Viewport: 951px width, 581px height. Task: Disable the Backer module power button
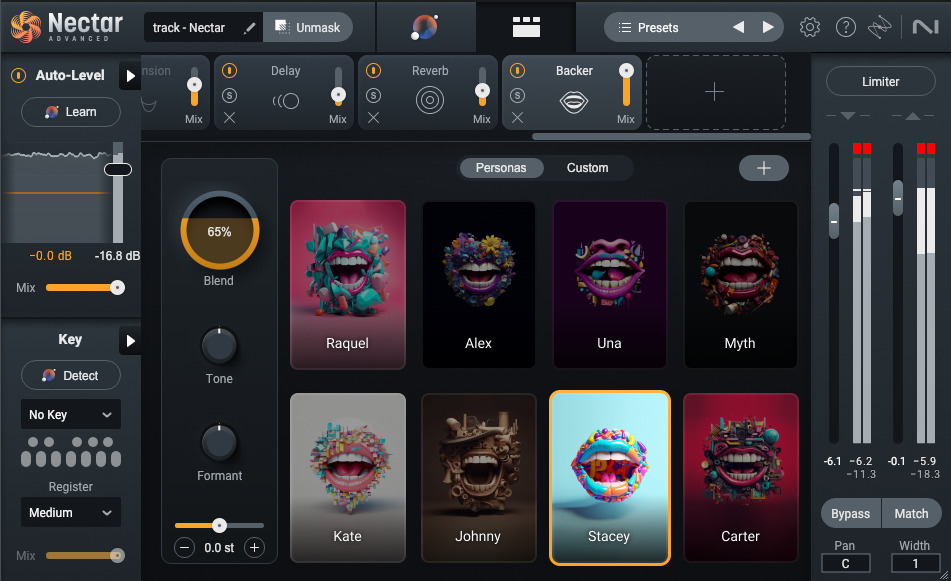pyautogui.click(x=517, y=71)
